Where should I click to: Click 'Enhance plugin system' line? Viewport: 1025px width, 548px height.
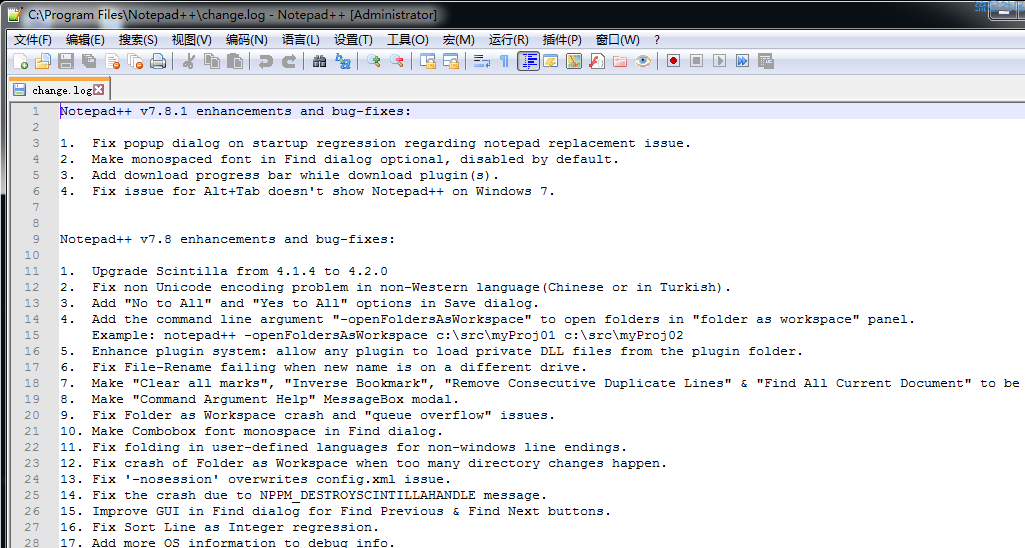(431, 352)
